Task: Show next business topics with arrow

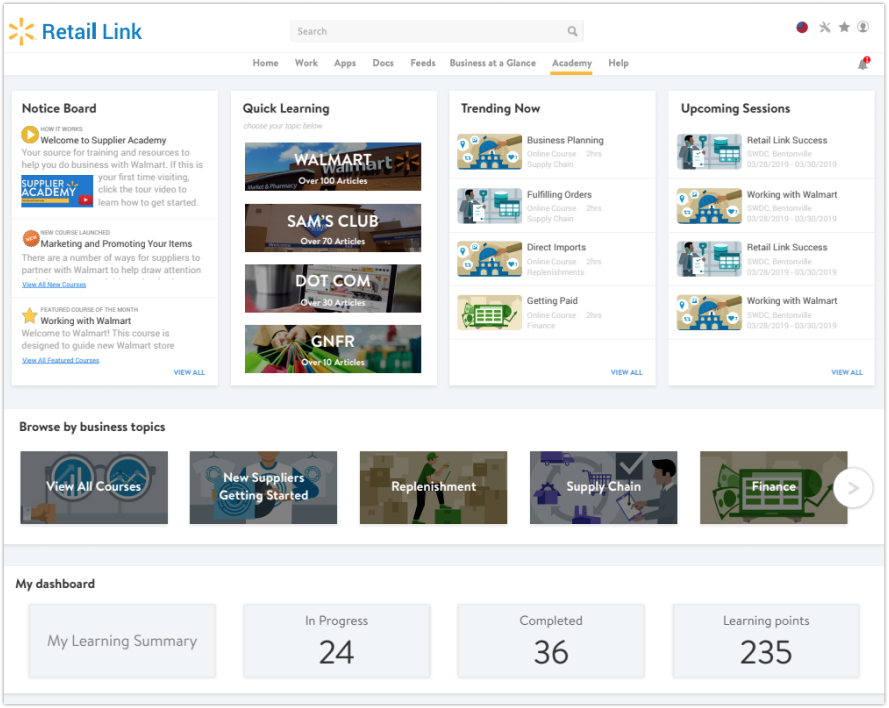Action: tap(853, 487)
